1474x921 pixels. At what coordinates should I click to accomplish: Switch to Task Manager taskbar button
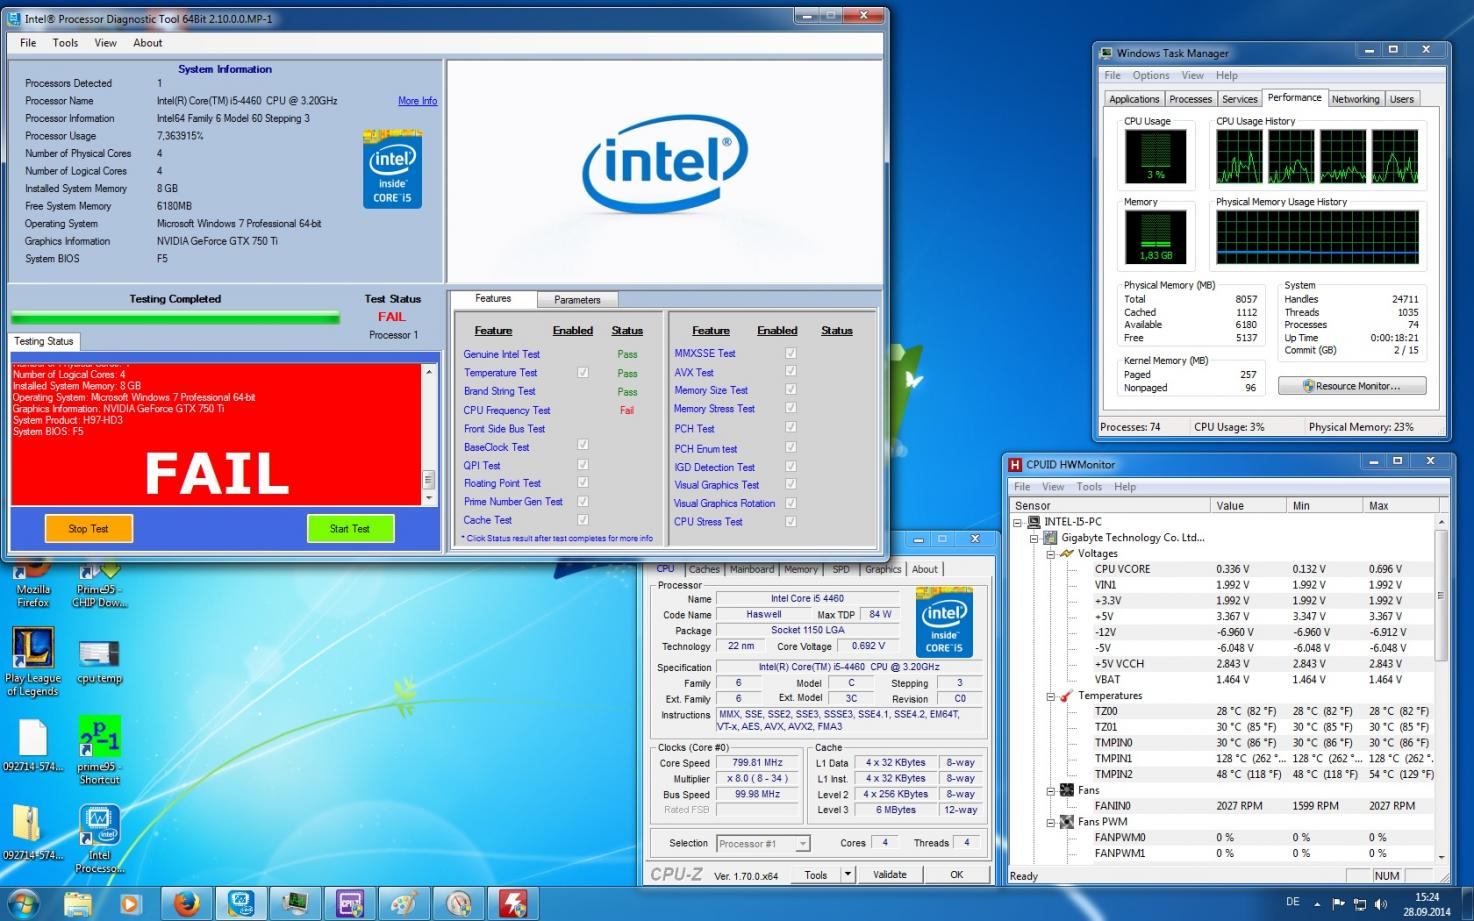tap(295, 904)
